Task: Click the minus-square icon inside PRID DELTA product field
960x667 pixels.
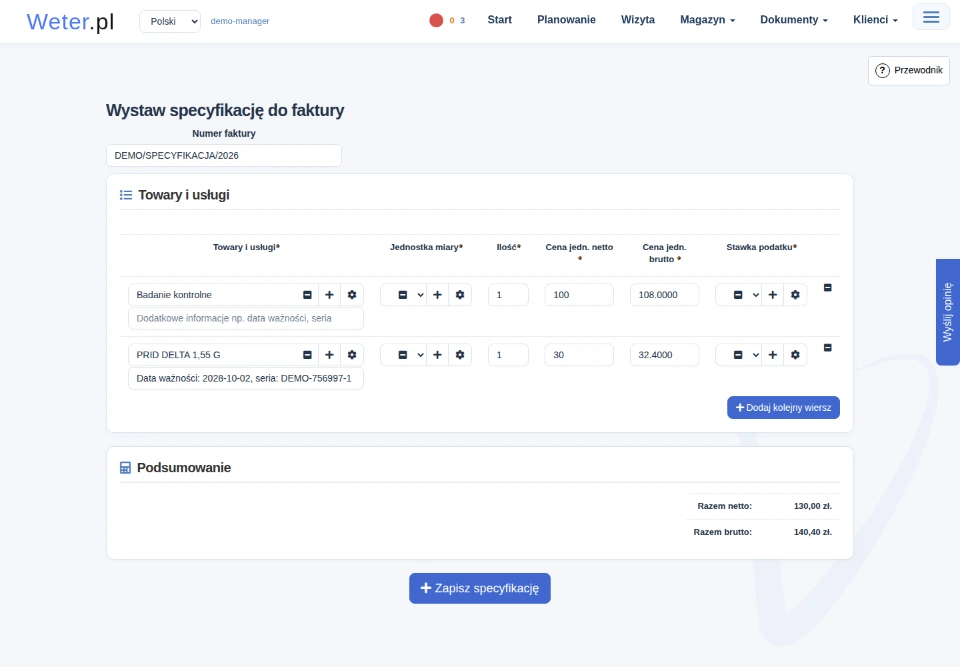Action: [x=307, y=355]
